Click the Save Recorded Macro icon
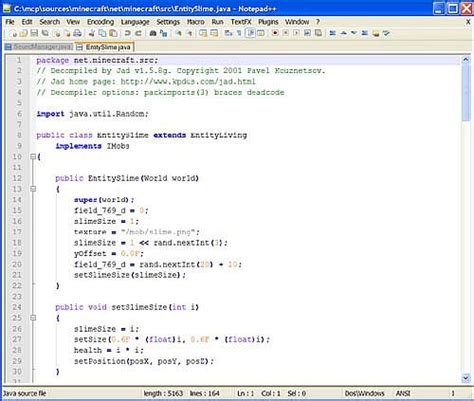474x401 pixels. (x=318, y=33)
